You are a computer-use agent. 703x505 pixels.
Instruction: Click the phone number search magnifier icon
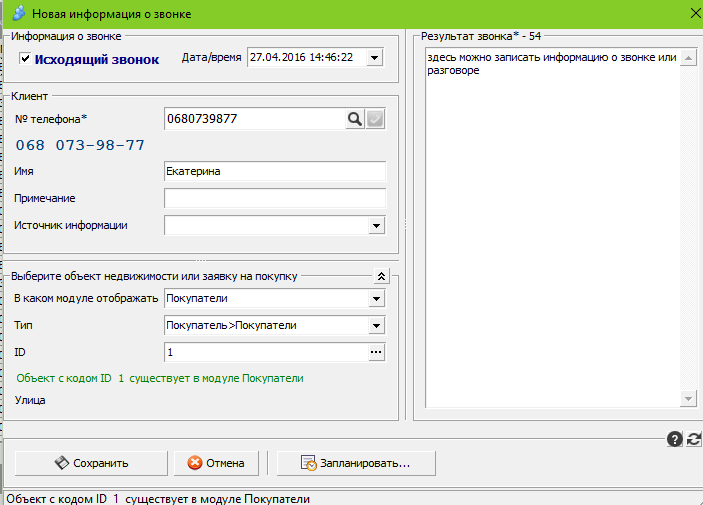click(355, 119)
